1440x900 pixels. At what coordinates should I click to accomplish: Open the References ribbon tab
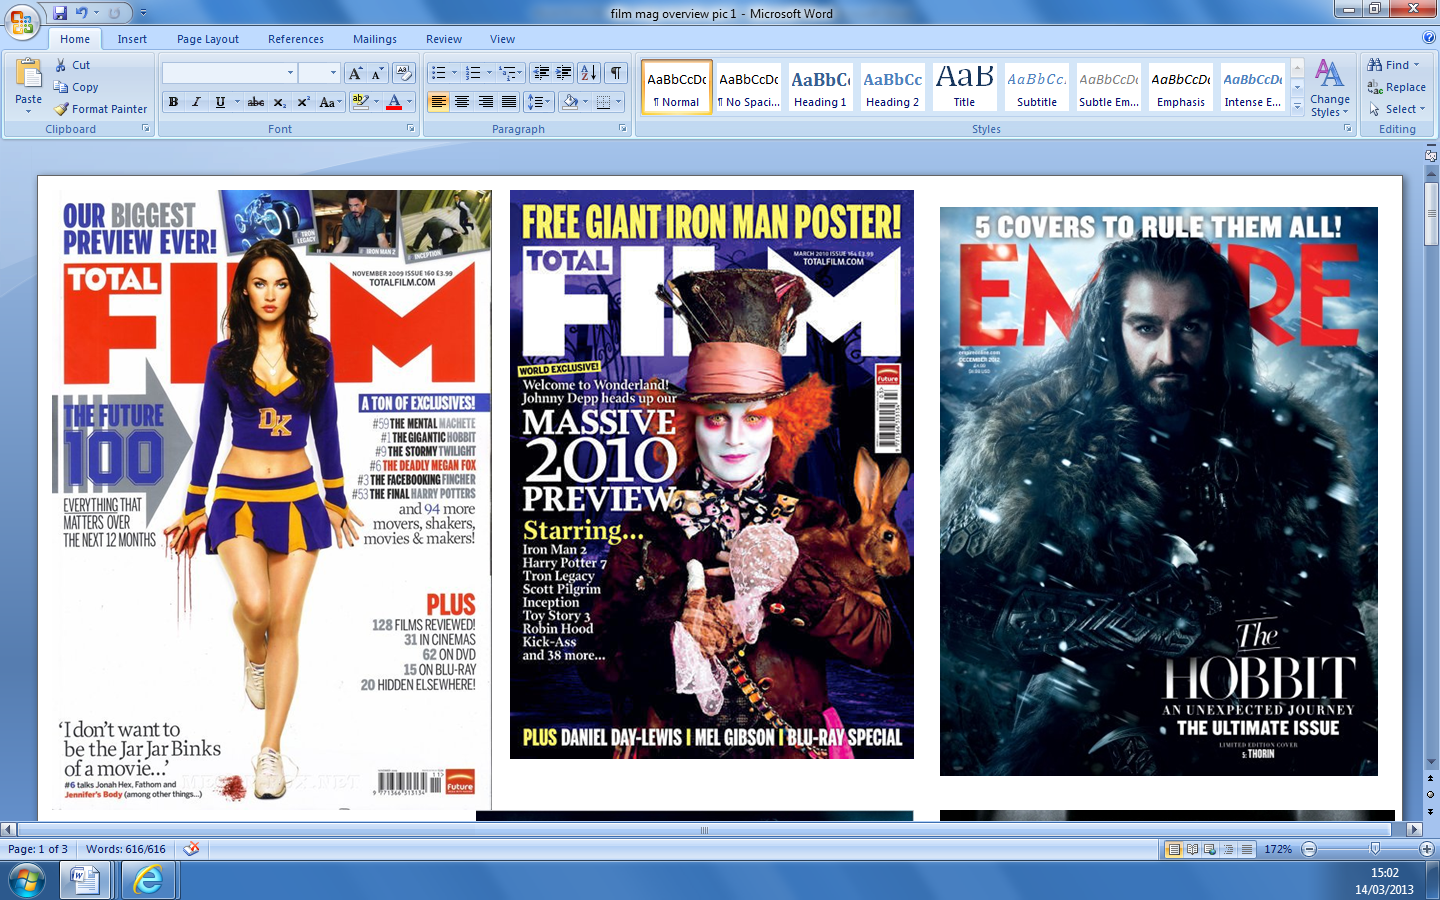point(296,39)
